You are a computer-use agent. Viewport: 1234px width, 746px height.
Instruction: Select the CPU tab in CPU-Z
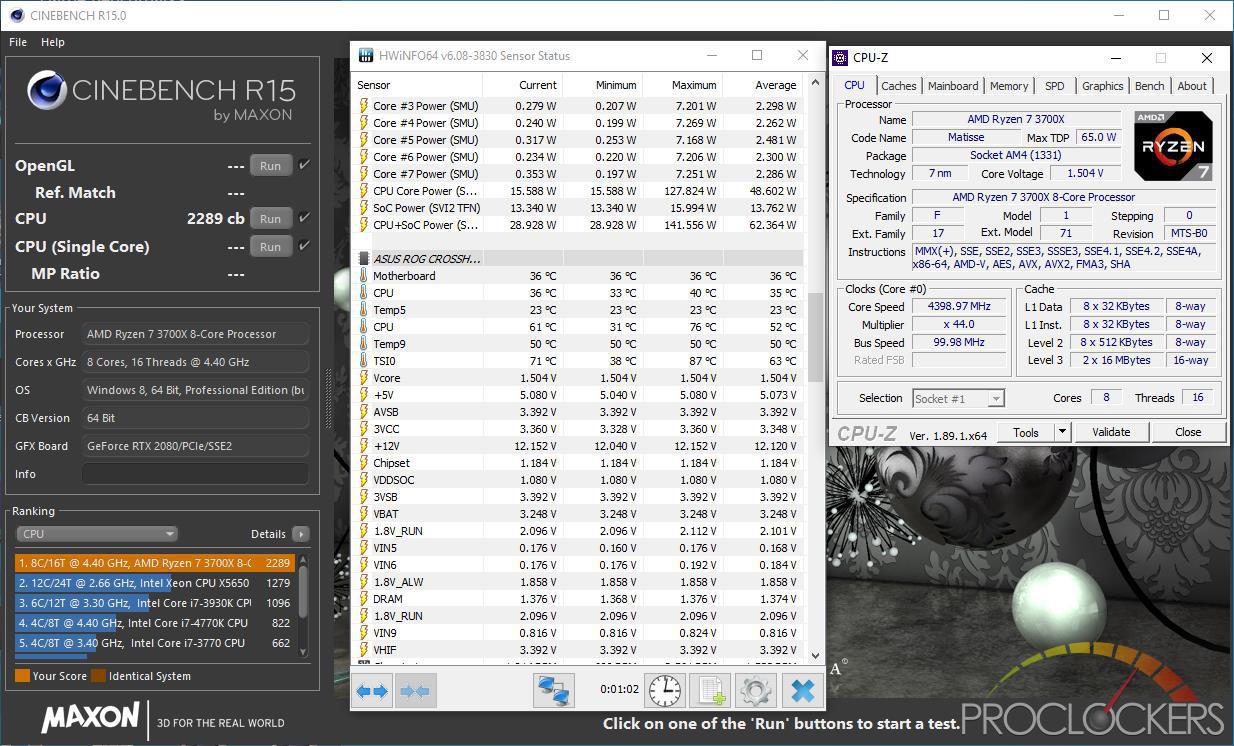coord(855,85)
